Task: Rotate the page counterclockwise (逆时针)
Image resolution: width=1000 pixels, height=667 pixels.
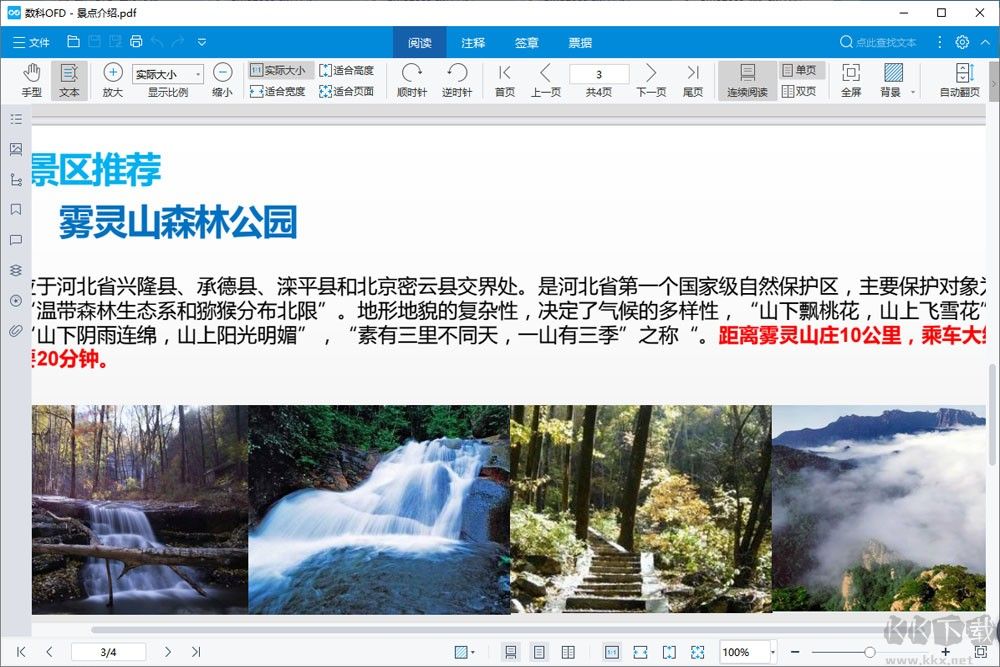Action: (x=456, y=80)
